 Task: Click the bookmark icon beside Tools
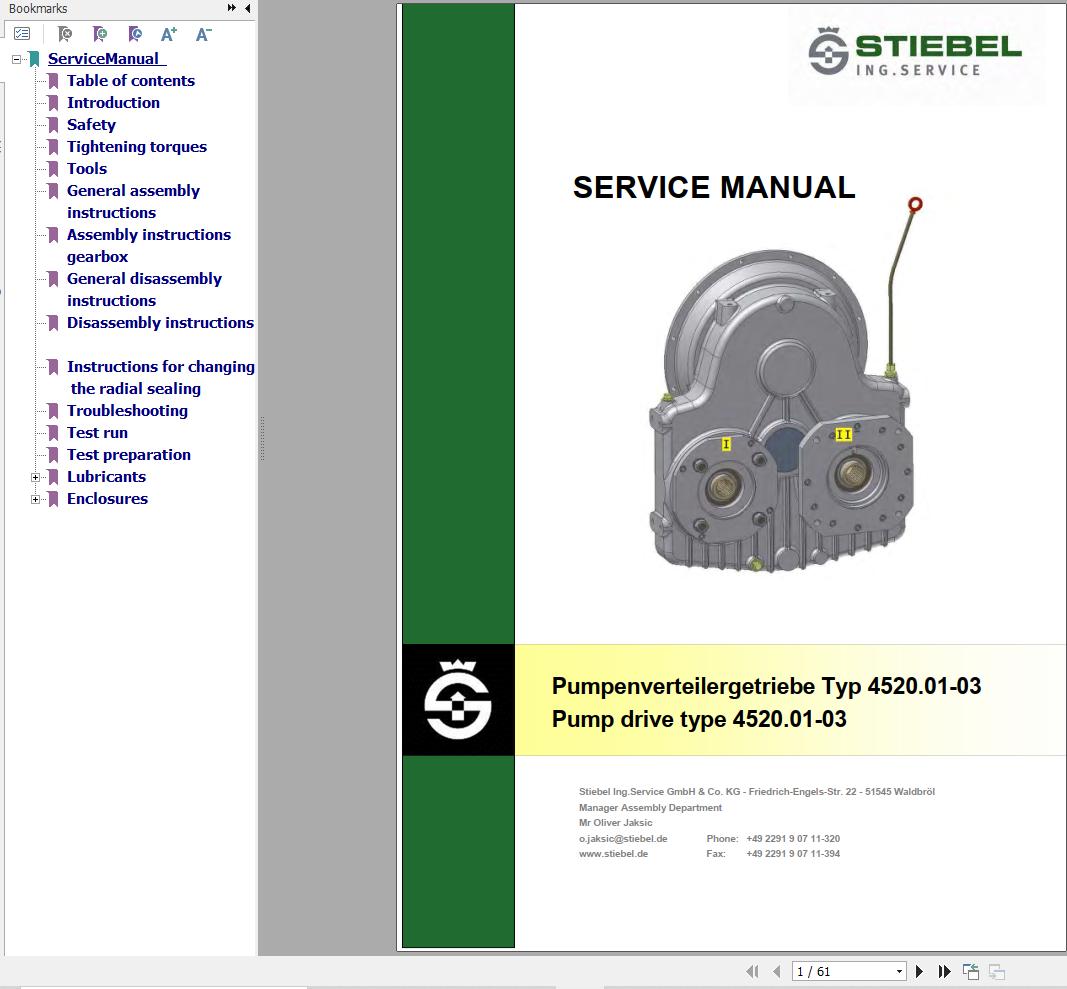53,169
